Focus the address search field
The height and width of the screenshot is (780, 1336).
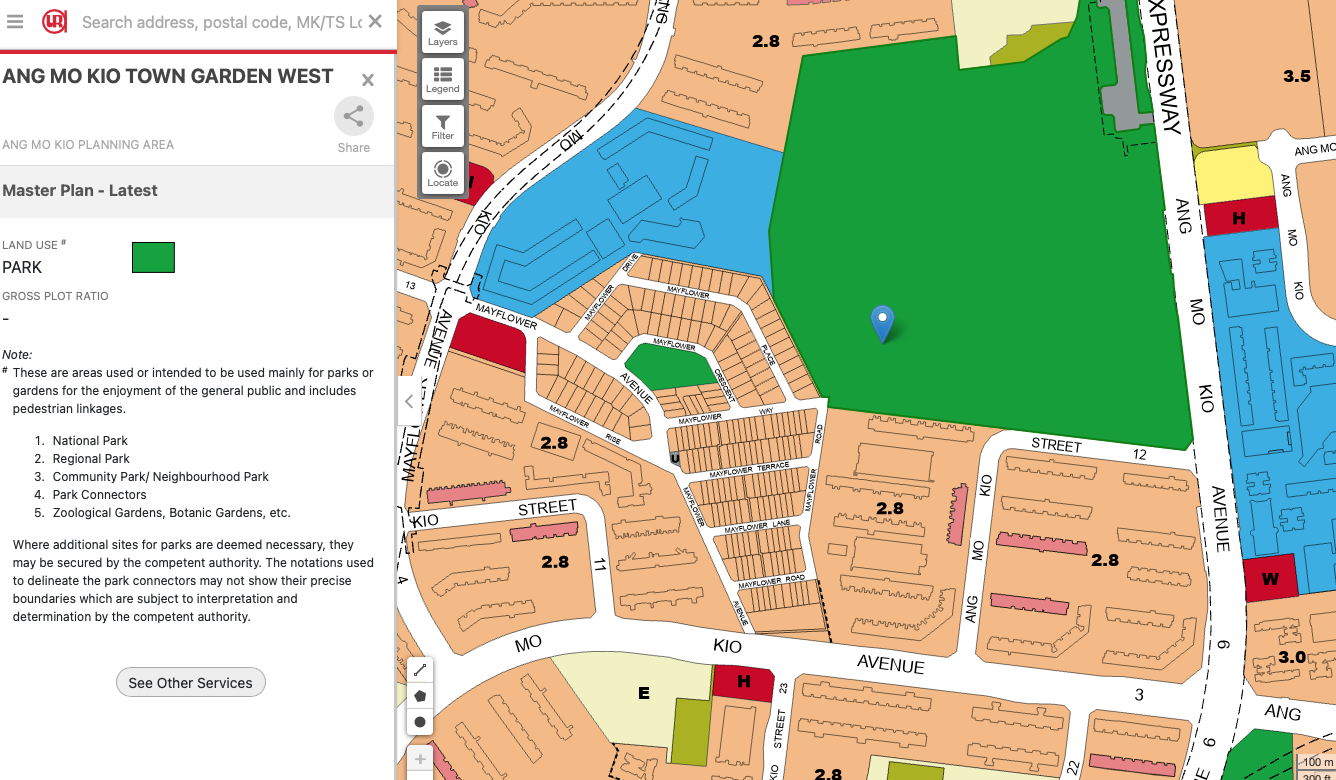point(221,21)
